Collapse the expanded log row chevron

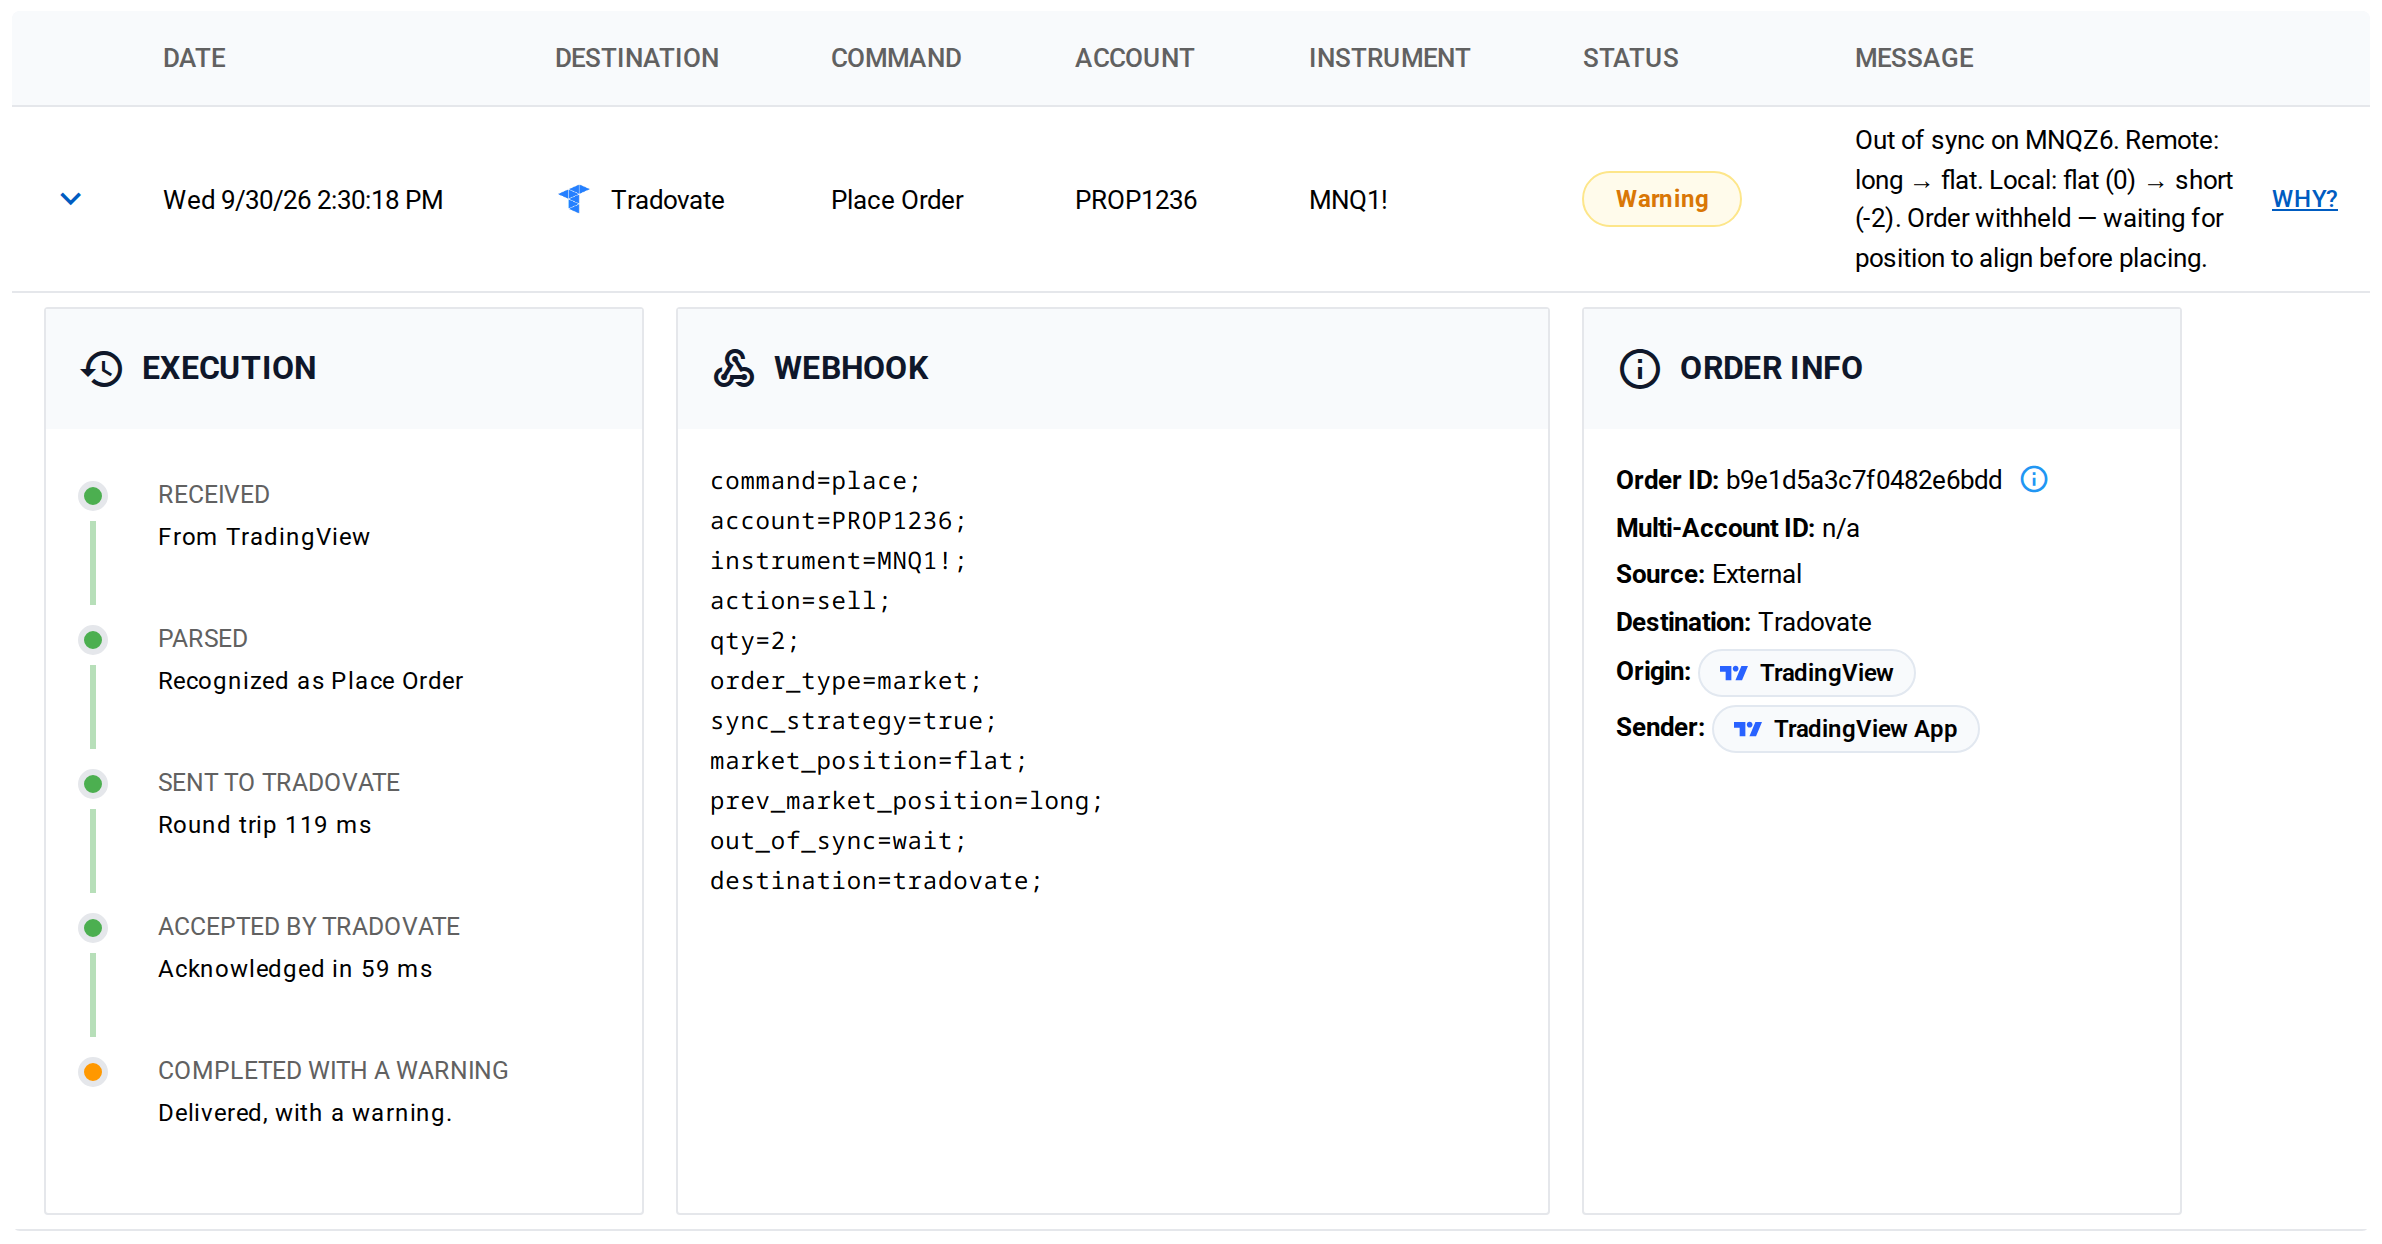pyautogui.click(x=70, y=199)
